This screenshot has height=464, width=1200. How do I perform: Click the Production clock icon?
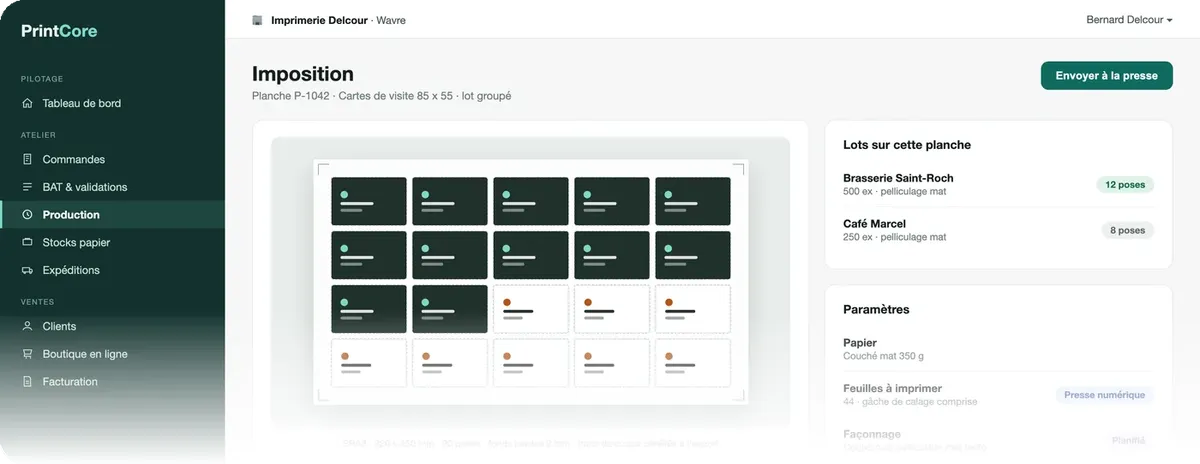(x=27, y=215)
